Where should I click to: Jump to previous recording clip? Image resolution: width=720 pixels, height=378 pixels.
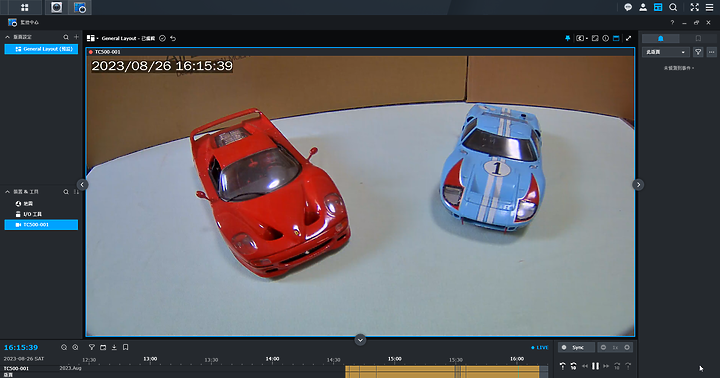click(x=562, y=366)
